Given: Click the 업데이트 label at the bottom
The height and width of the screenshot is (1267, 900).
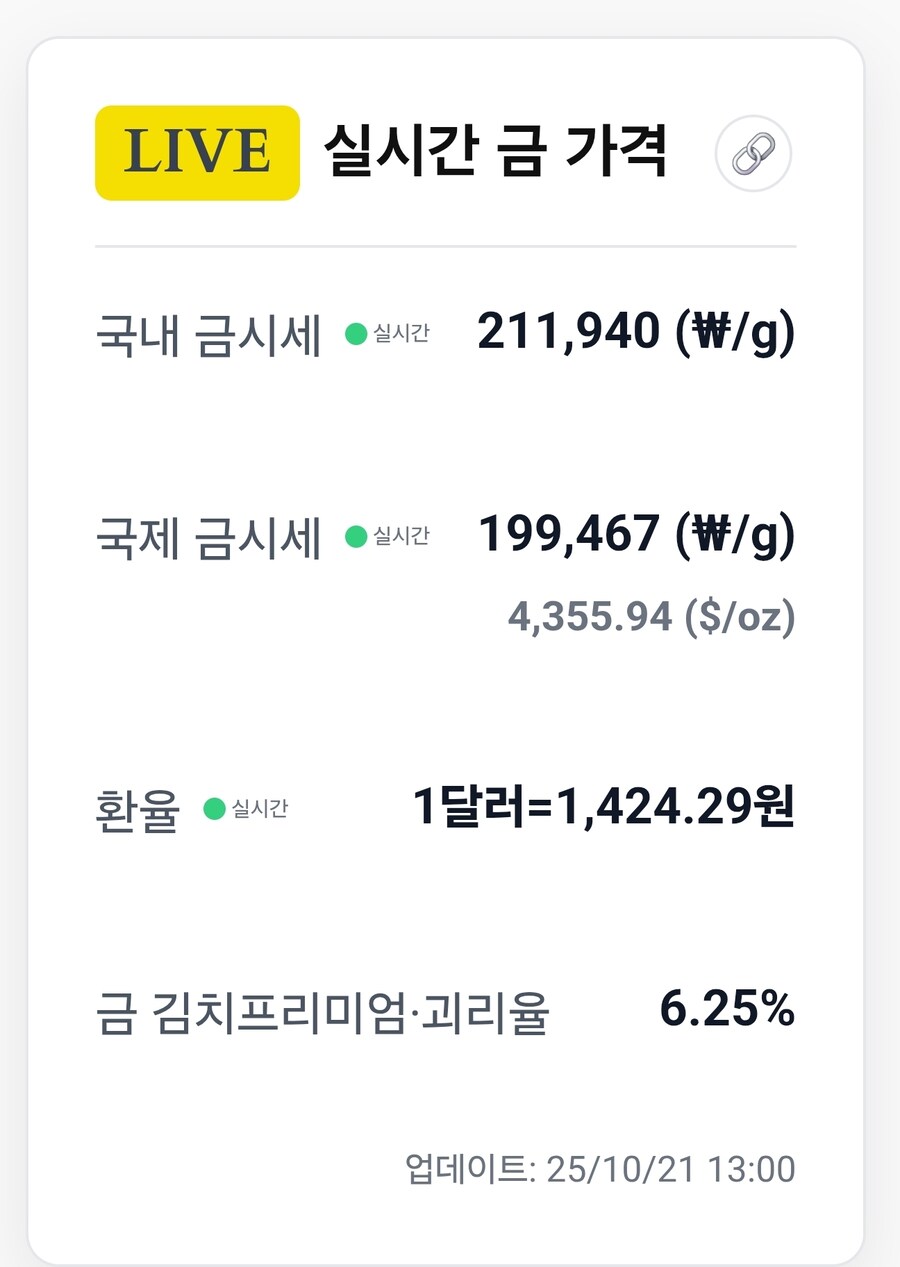Looking at the screenshot, I should 470,1168.
